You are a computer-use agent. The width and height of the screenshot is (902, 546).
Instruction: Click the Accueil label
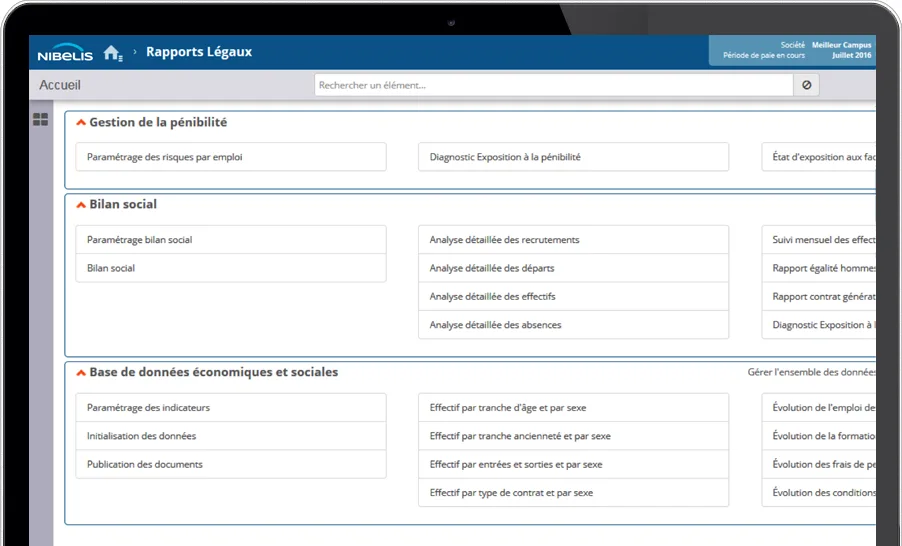point(60,85)
